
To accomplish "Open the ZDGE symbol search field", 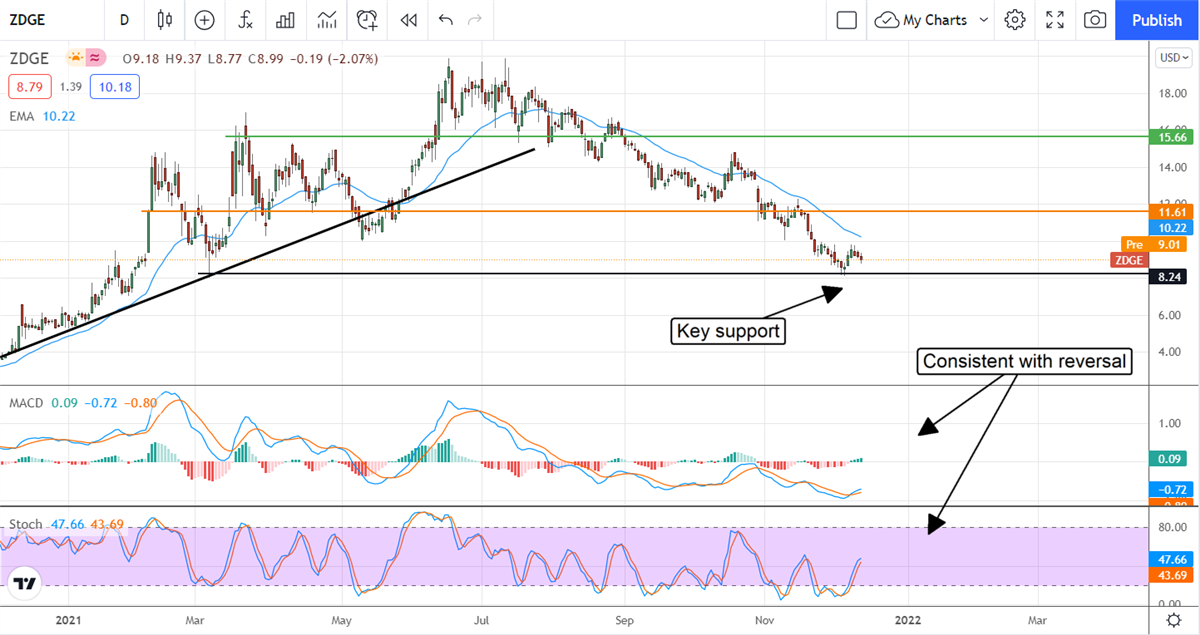I will click(52, 20).
